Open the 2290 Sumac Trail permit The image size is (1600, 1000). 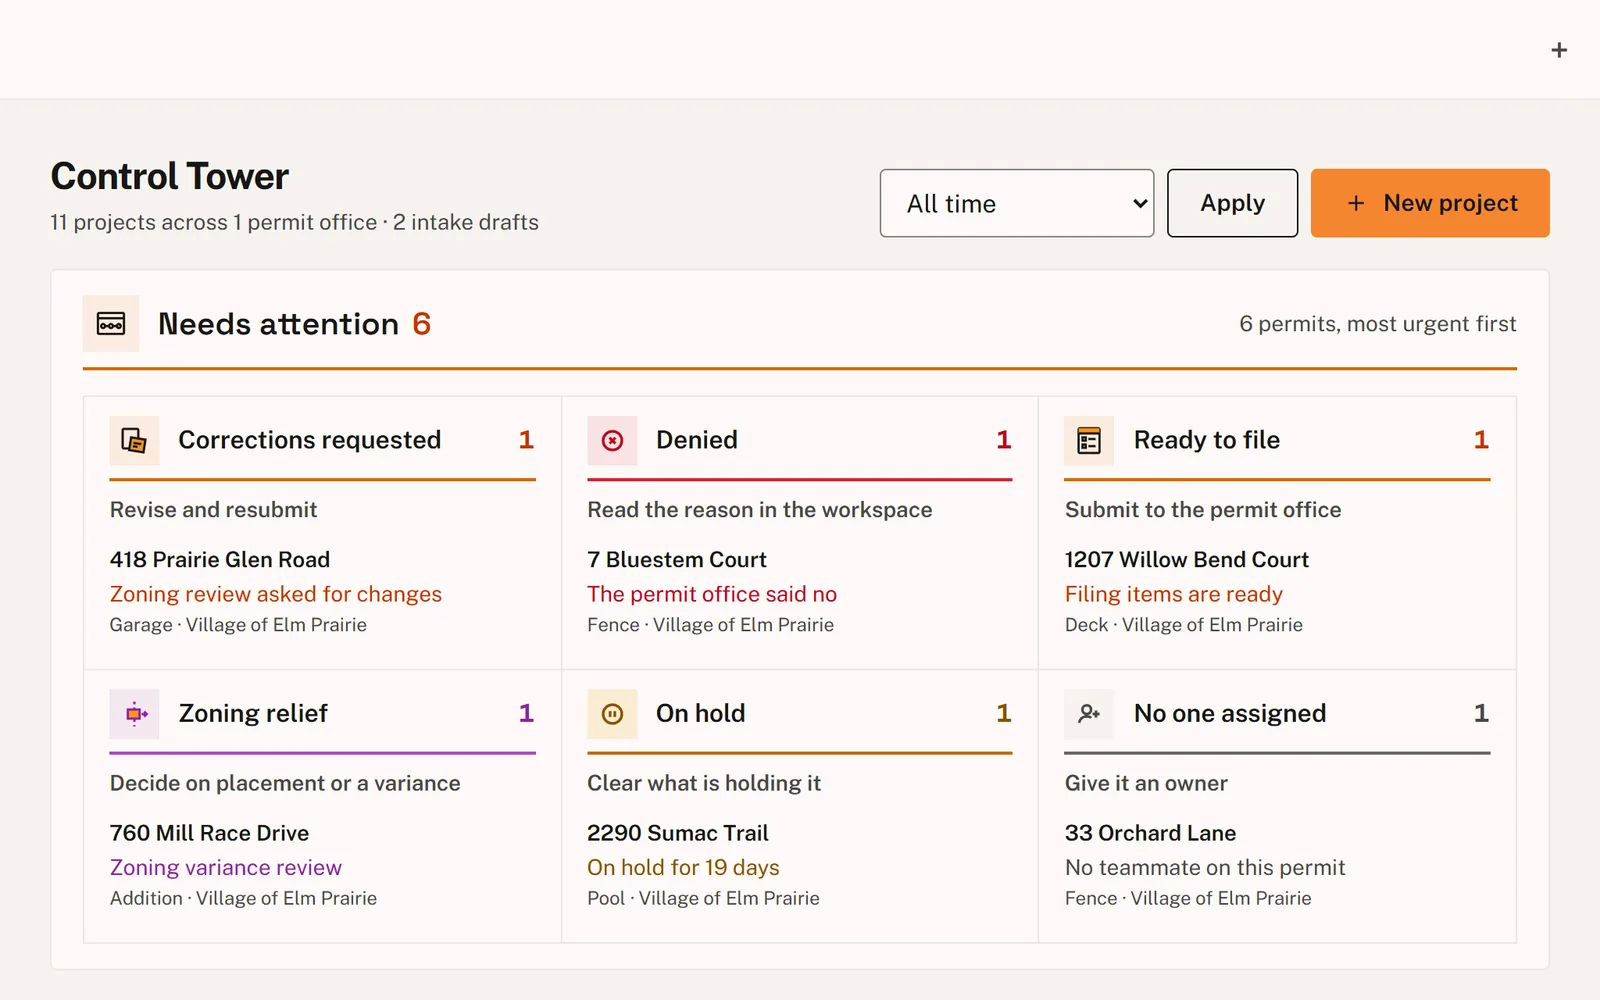pyautogui.click(x=678, y=833)
